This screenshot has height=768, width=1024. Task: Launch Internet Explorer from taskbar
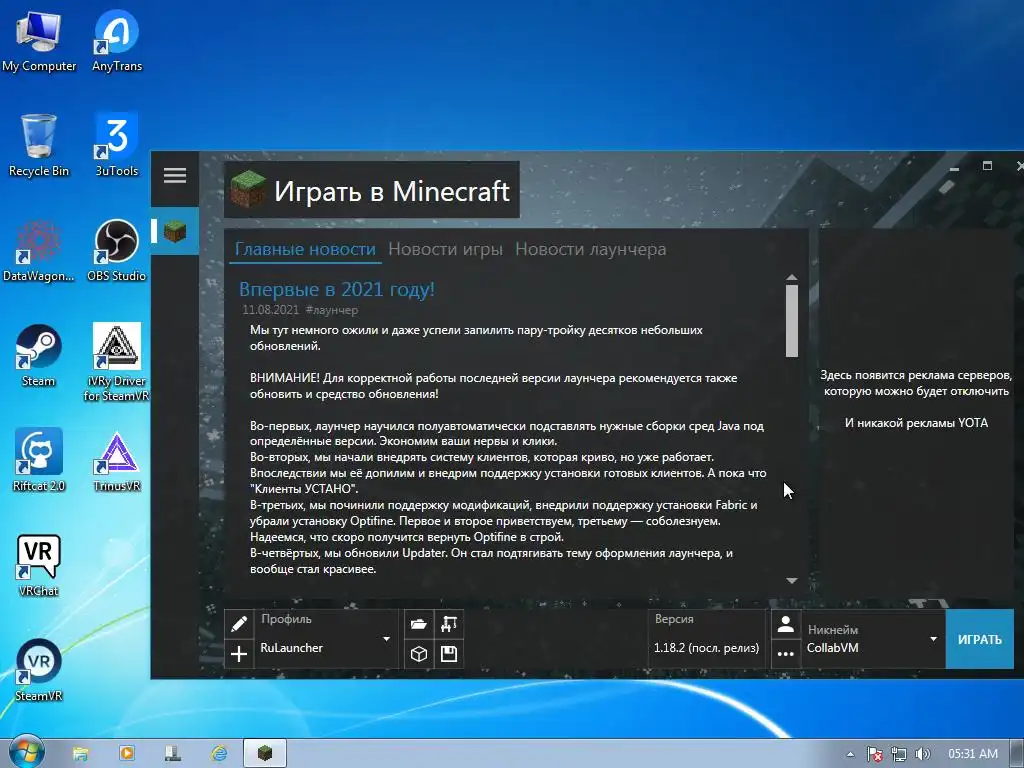[x=219, y=754]
